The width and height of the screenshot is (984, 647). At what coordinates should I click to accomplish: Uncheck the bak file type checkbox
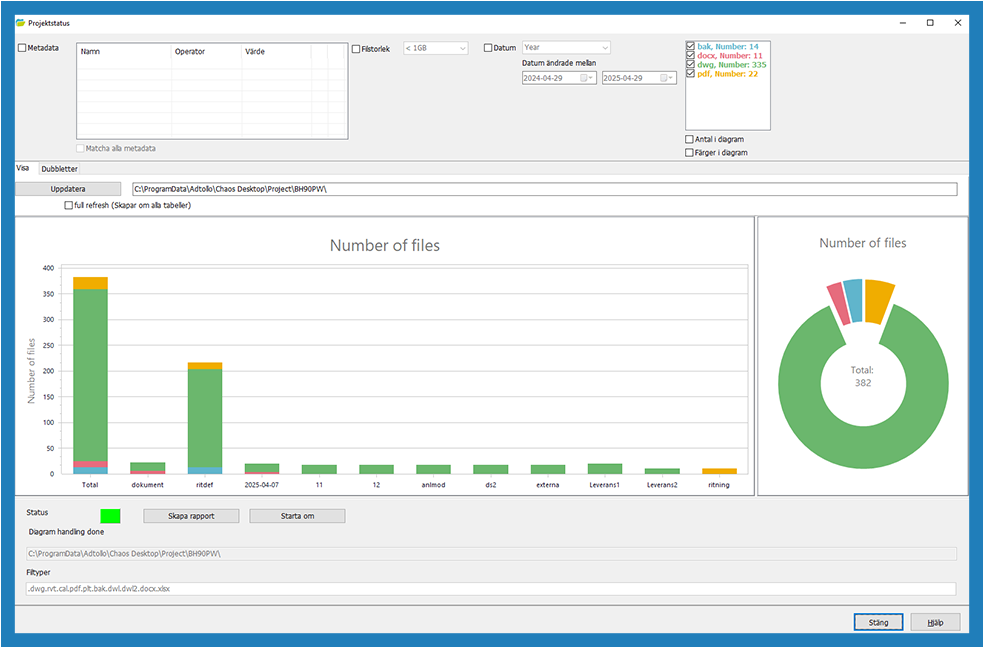(x=690, y=46)
